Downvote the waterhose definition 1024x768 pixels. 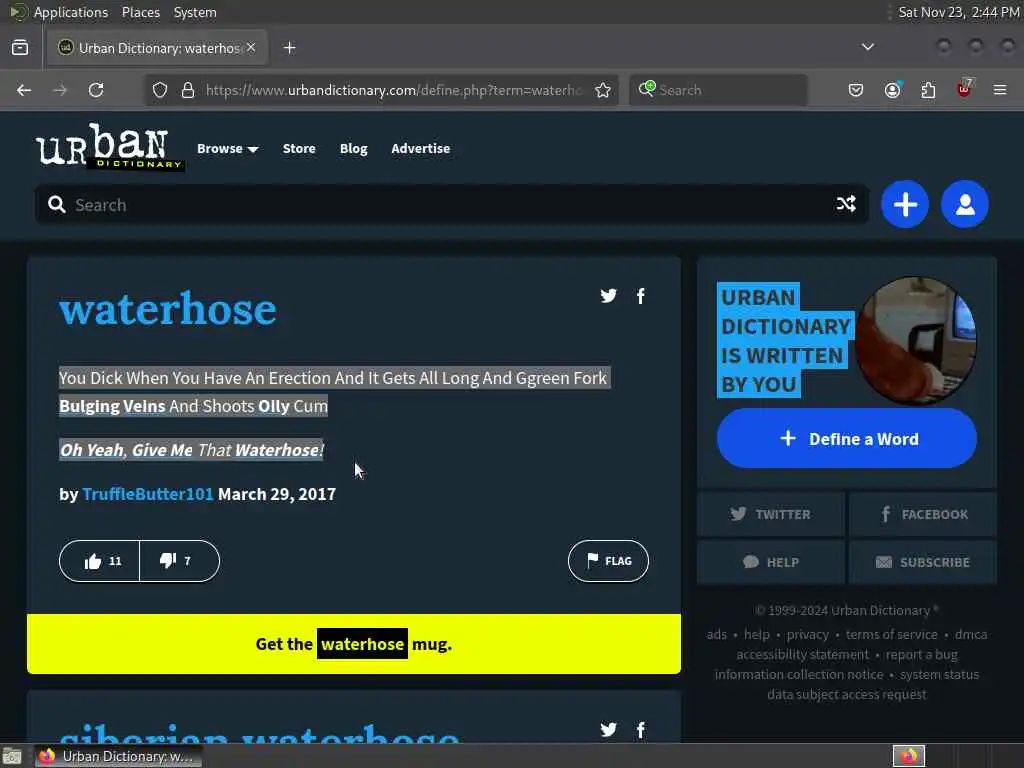[180, 561]
